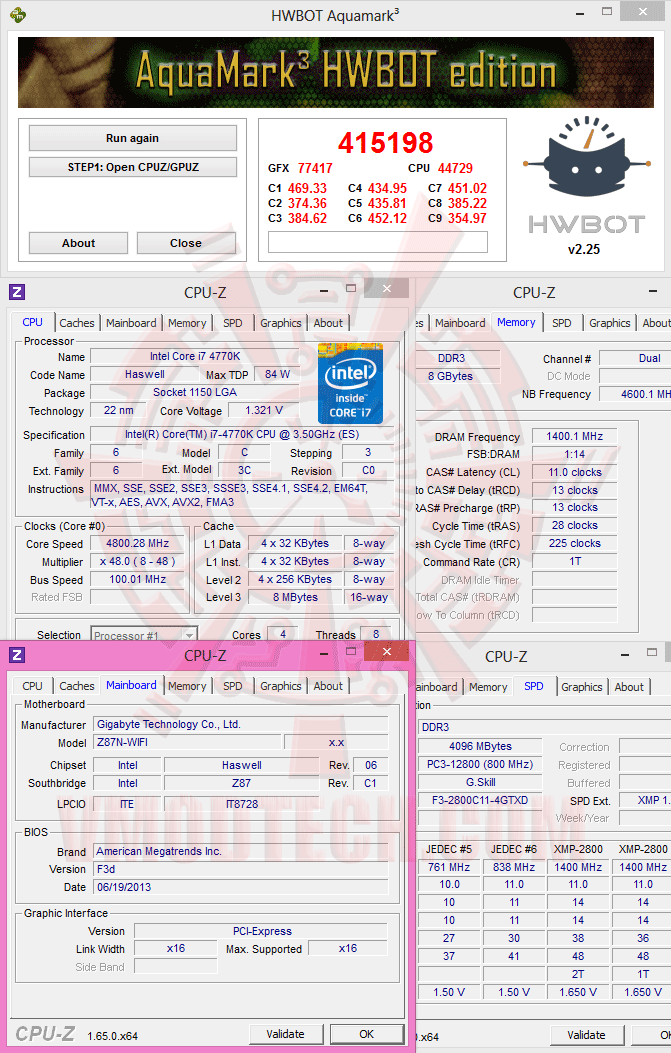Minimize the CPU-Z Mainboard window
Image resolution: width=671 pixels, height=1053 pixels.
pyautogui.click(x=324, y=653)
